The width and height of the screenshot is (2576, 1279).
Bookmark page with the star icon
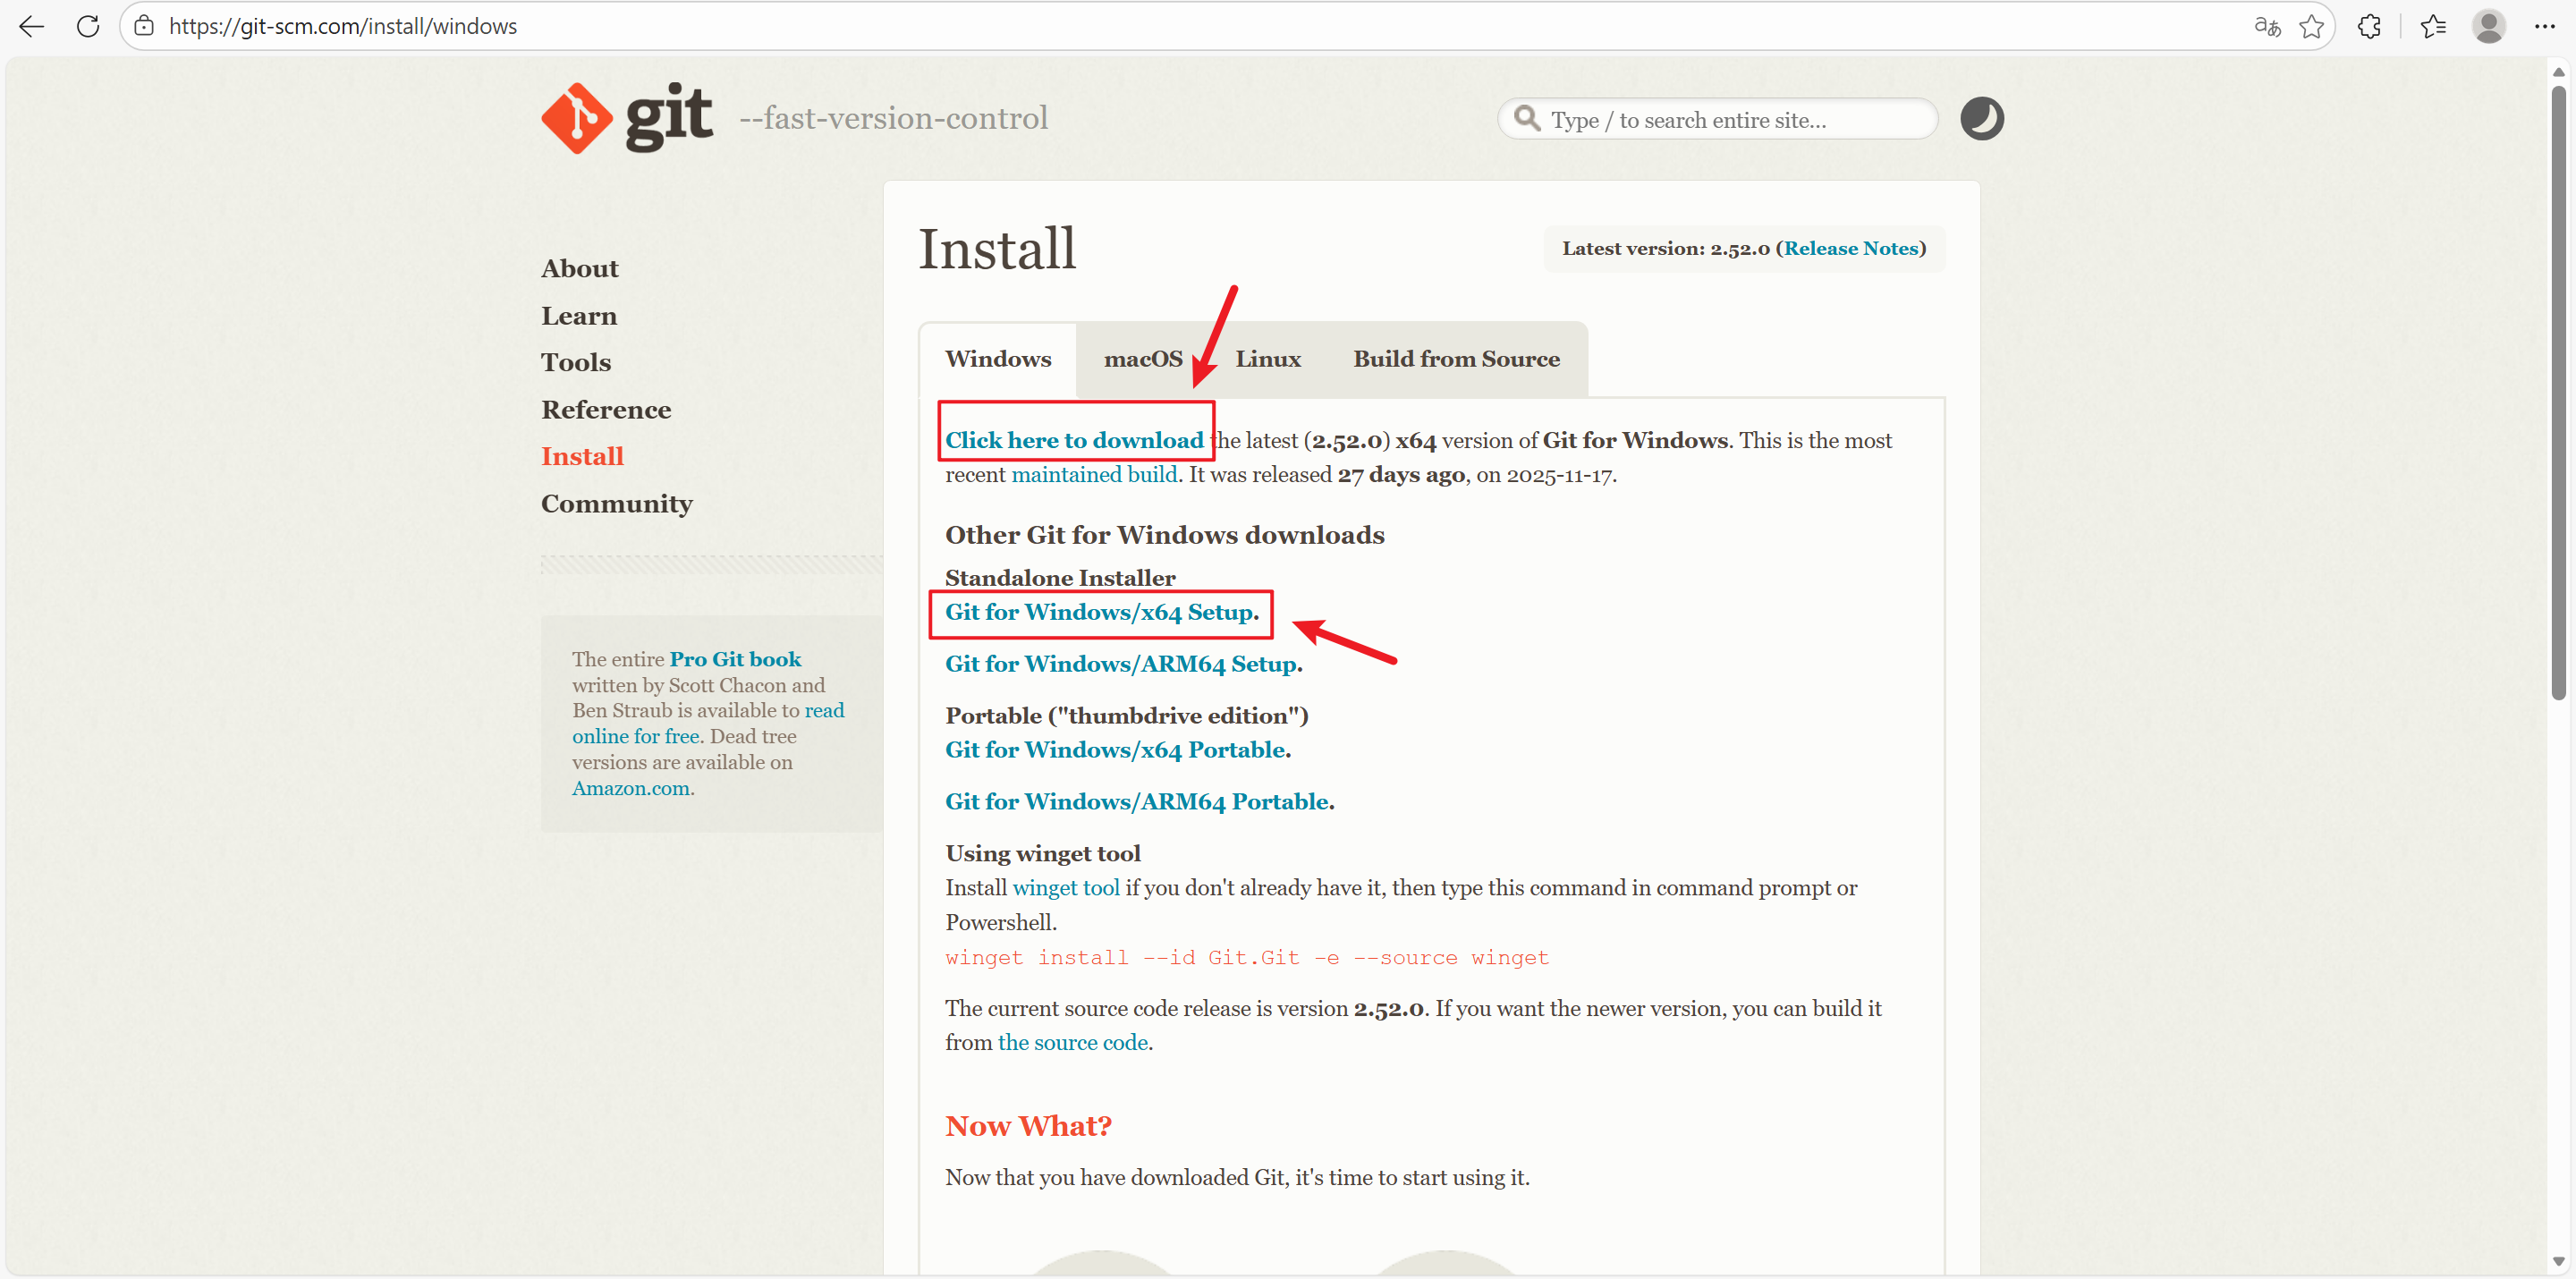tap(2311, 27)
